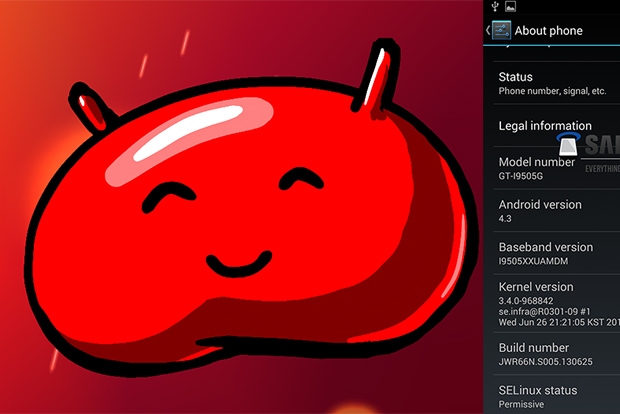The height and width of the screenshot is (414, 620).
Task: Tap the SELinux status row
Action: click(557, 395)
